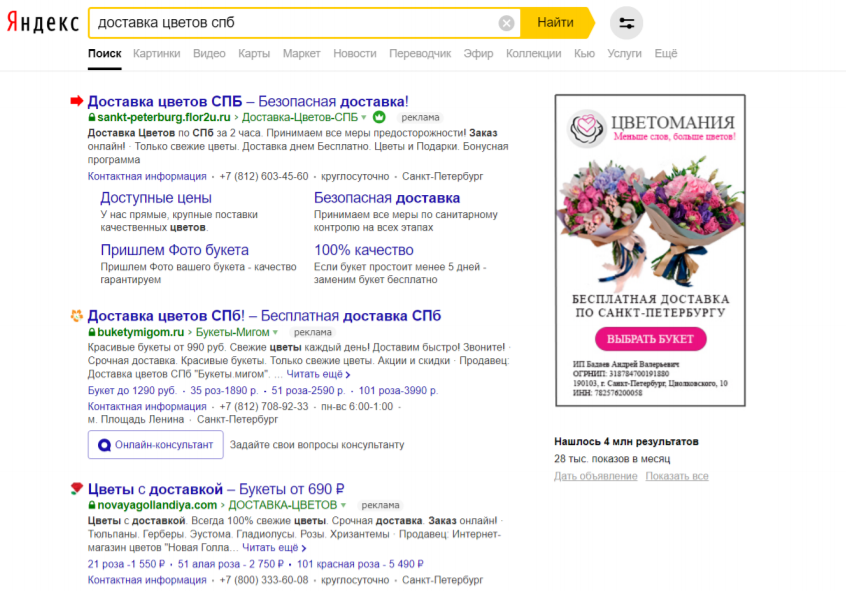Image resolution: width=846 pixels, height=594 pixels.
Task: Clear the search query with the X icon
Action: [x=506, y=23]
